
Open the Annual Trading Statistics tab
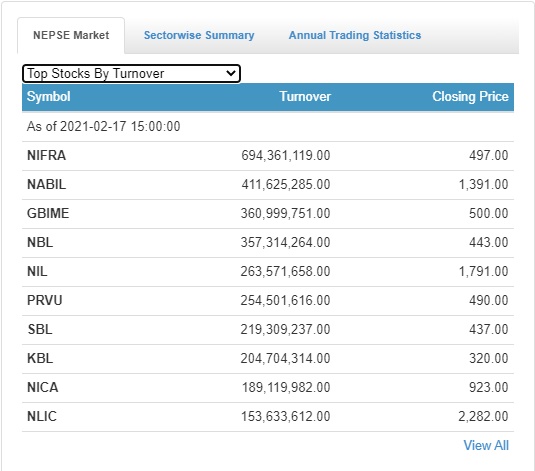(x=355, y=35)
